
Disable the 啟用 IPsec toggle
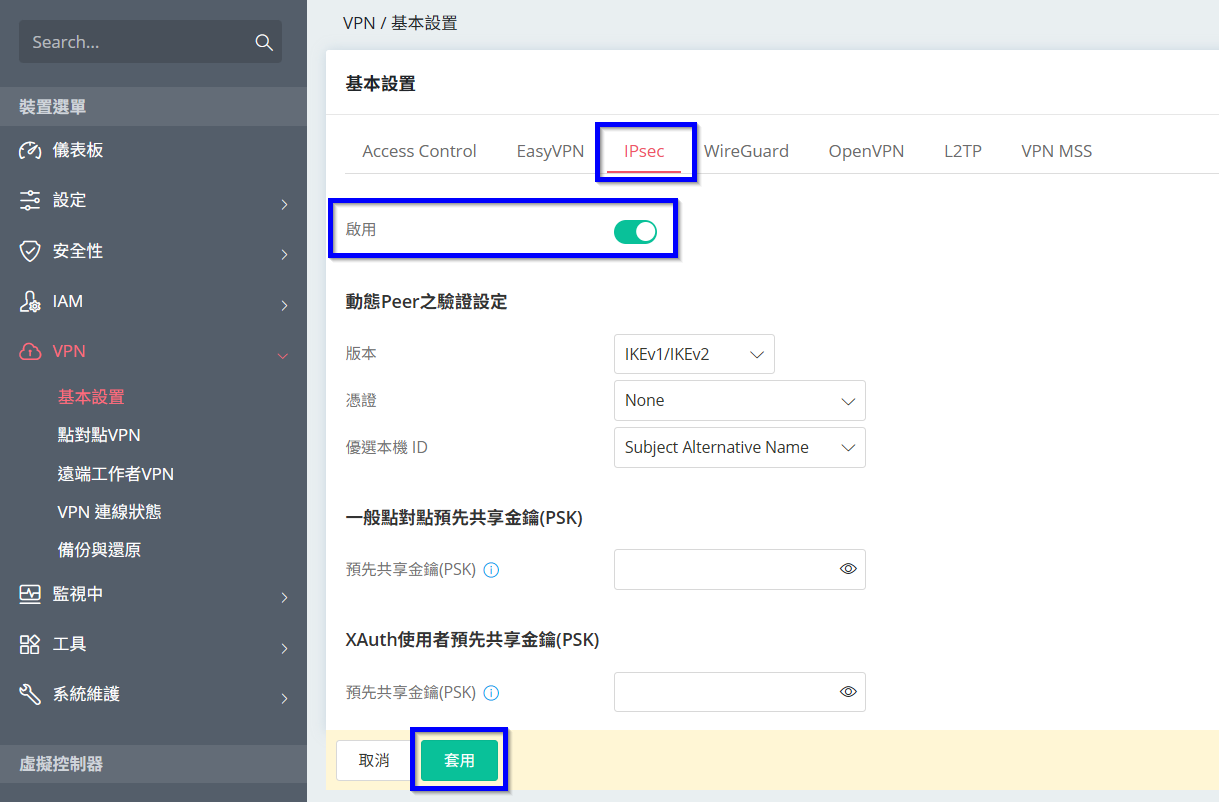635,231
